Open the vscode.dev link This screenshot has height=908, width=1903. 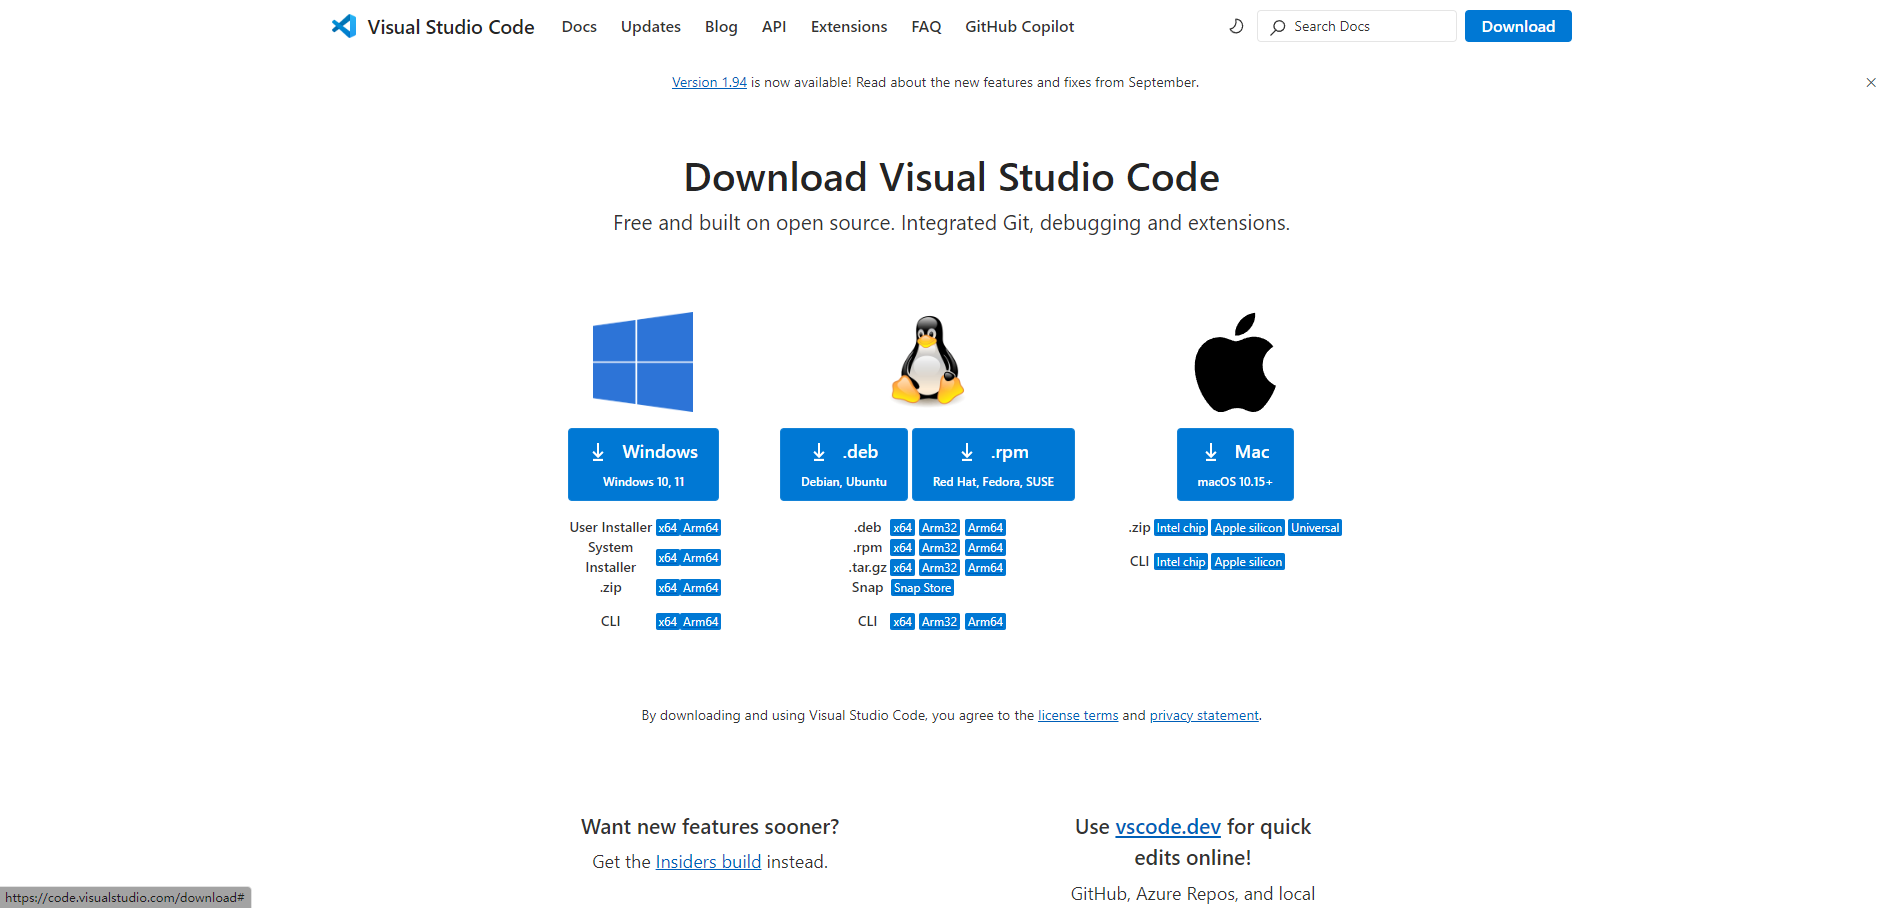coord(1168,827)
